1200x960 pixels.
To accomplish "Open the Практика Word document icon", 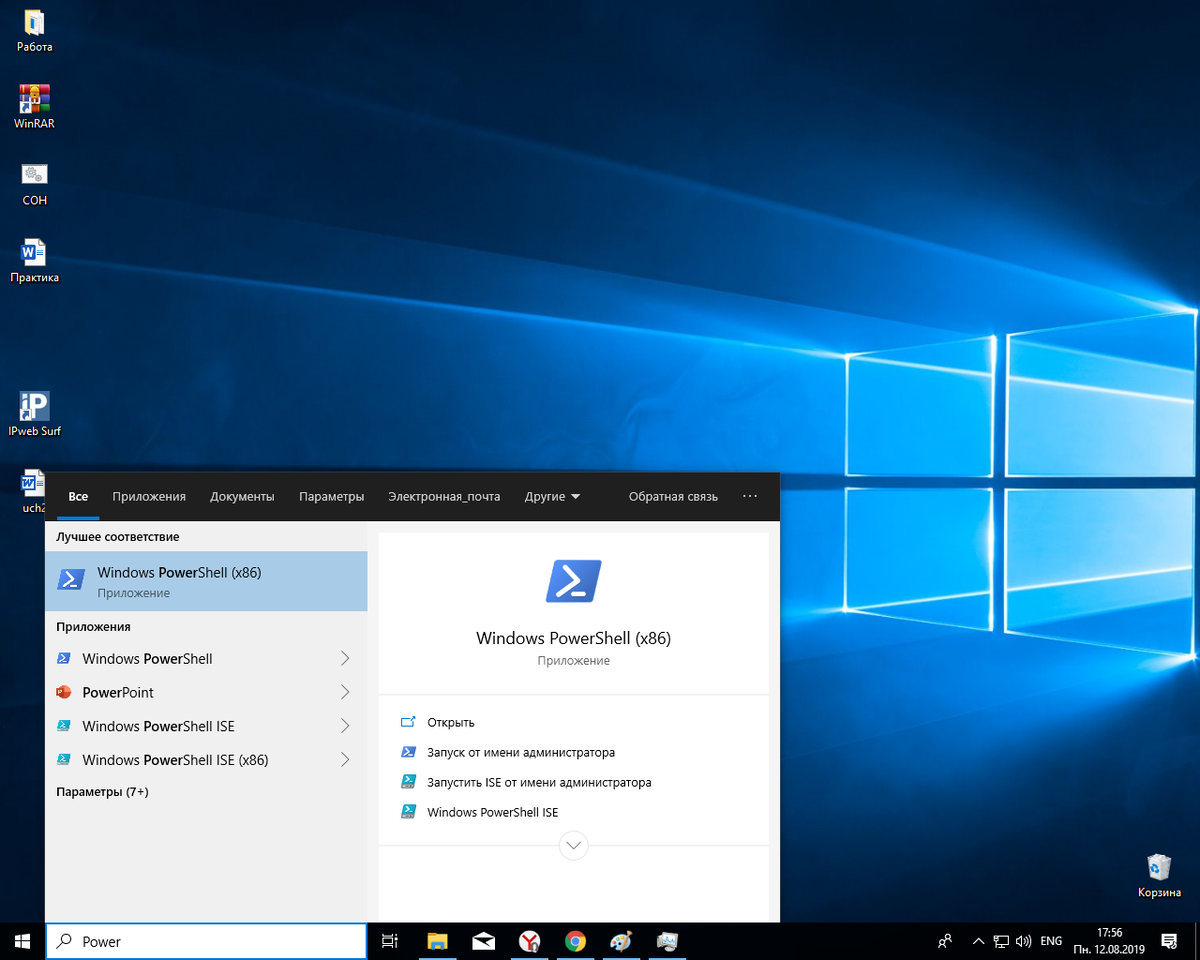I will (34, 261).
